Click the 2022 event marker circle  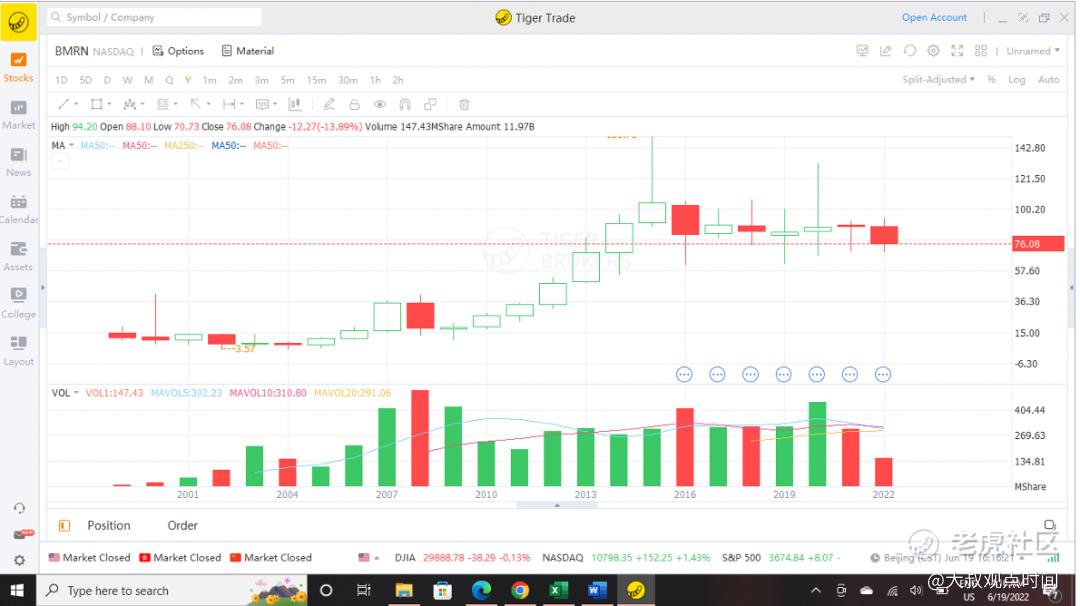(882, 374)
